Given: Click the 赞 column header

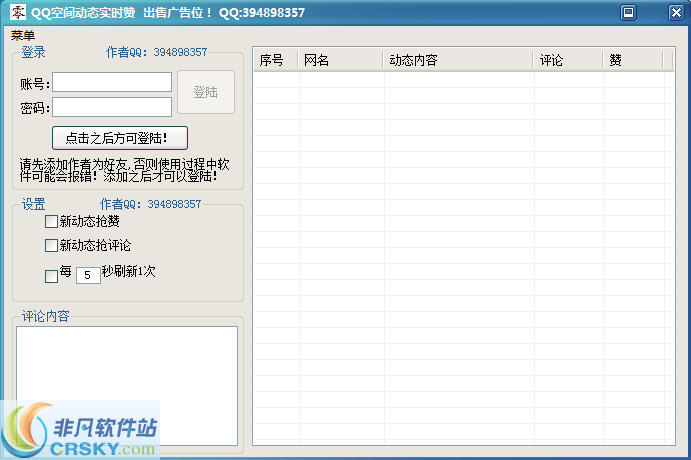Looking at the screenshot, I should (x=634, y=60).
